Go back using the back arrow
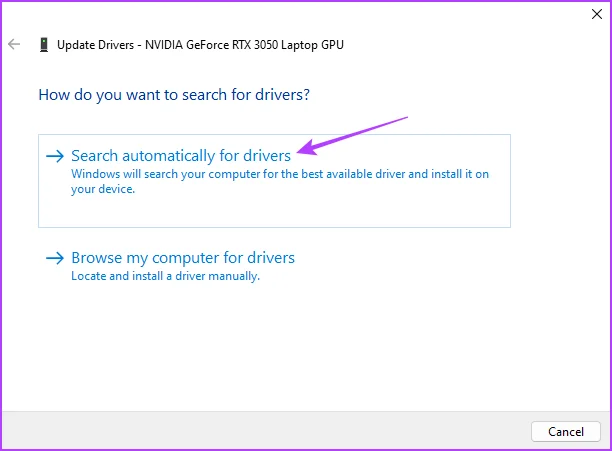 click(x=14, y=44)
